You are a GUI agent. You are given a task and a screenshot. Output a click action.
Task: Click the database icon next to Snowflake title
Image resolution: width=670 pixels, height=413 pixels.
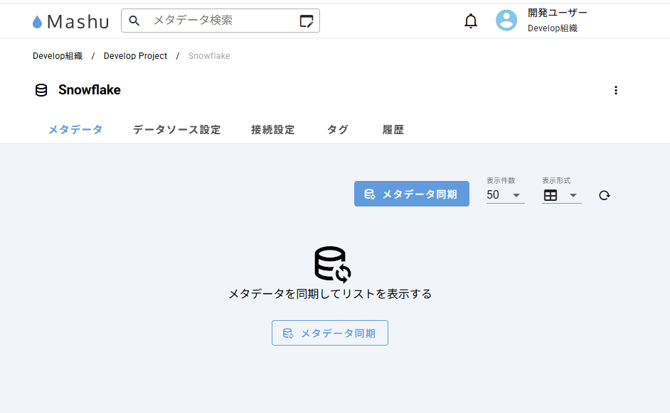41,90
